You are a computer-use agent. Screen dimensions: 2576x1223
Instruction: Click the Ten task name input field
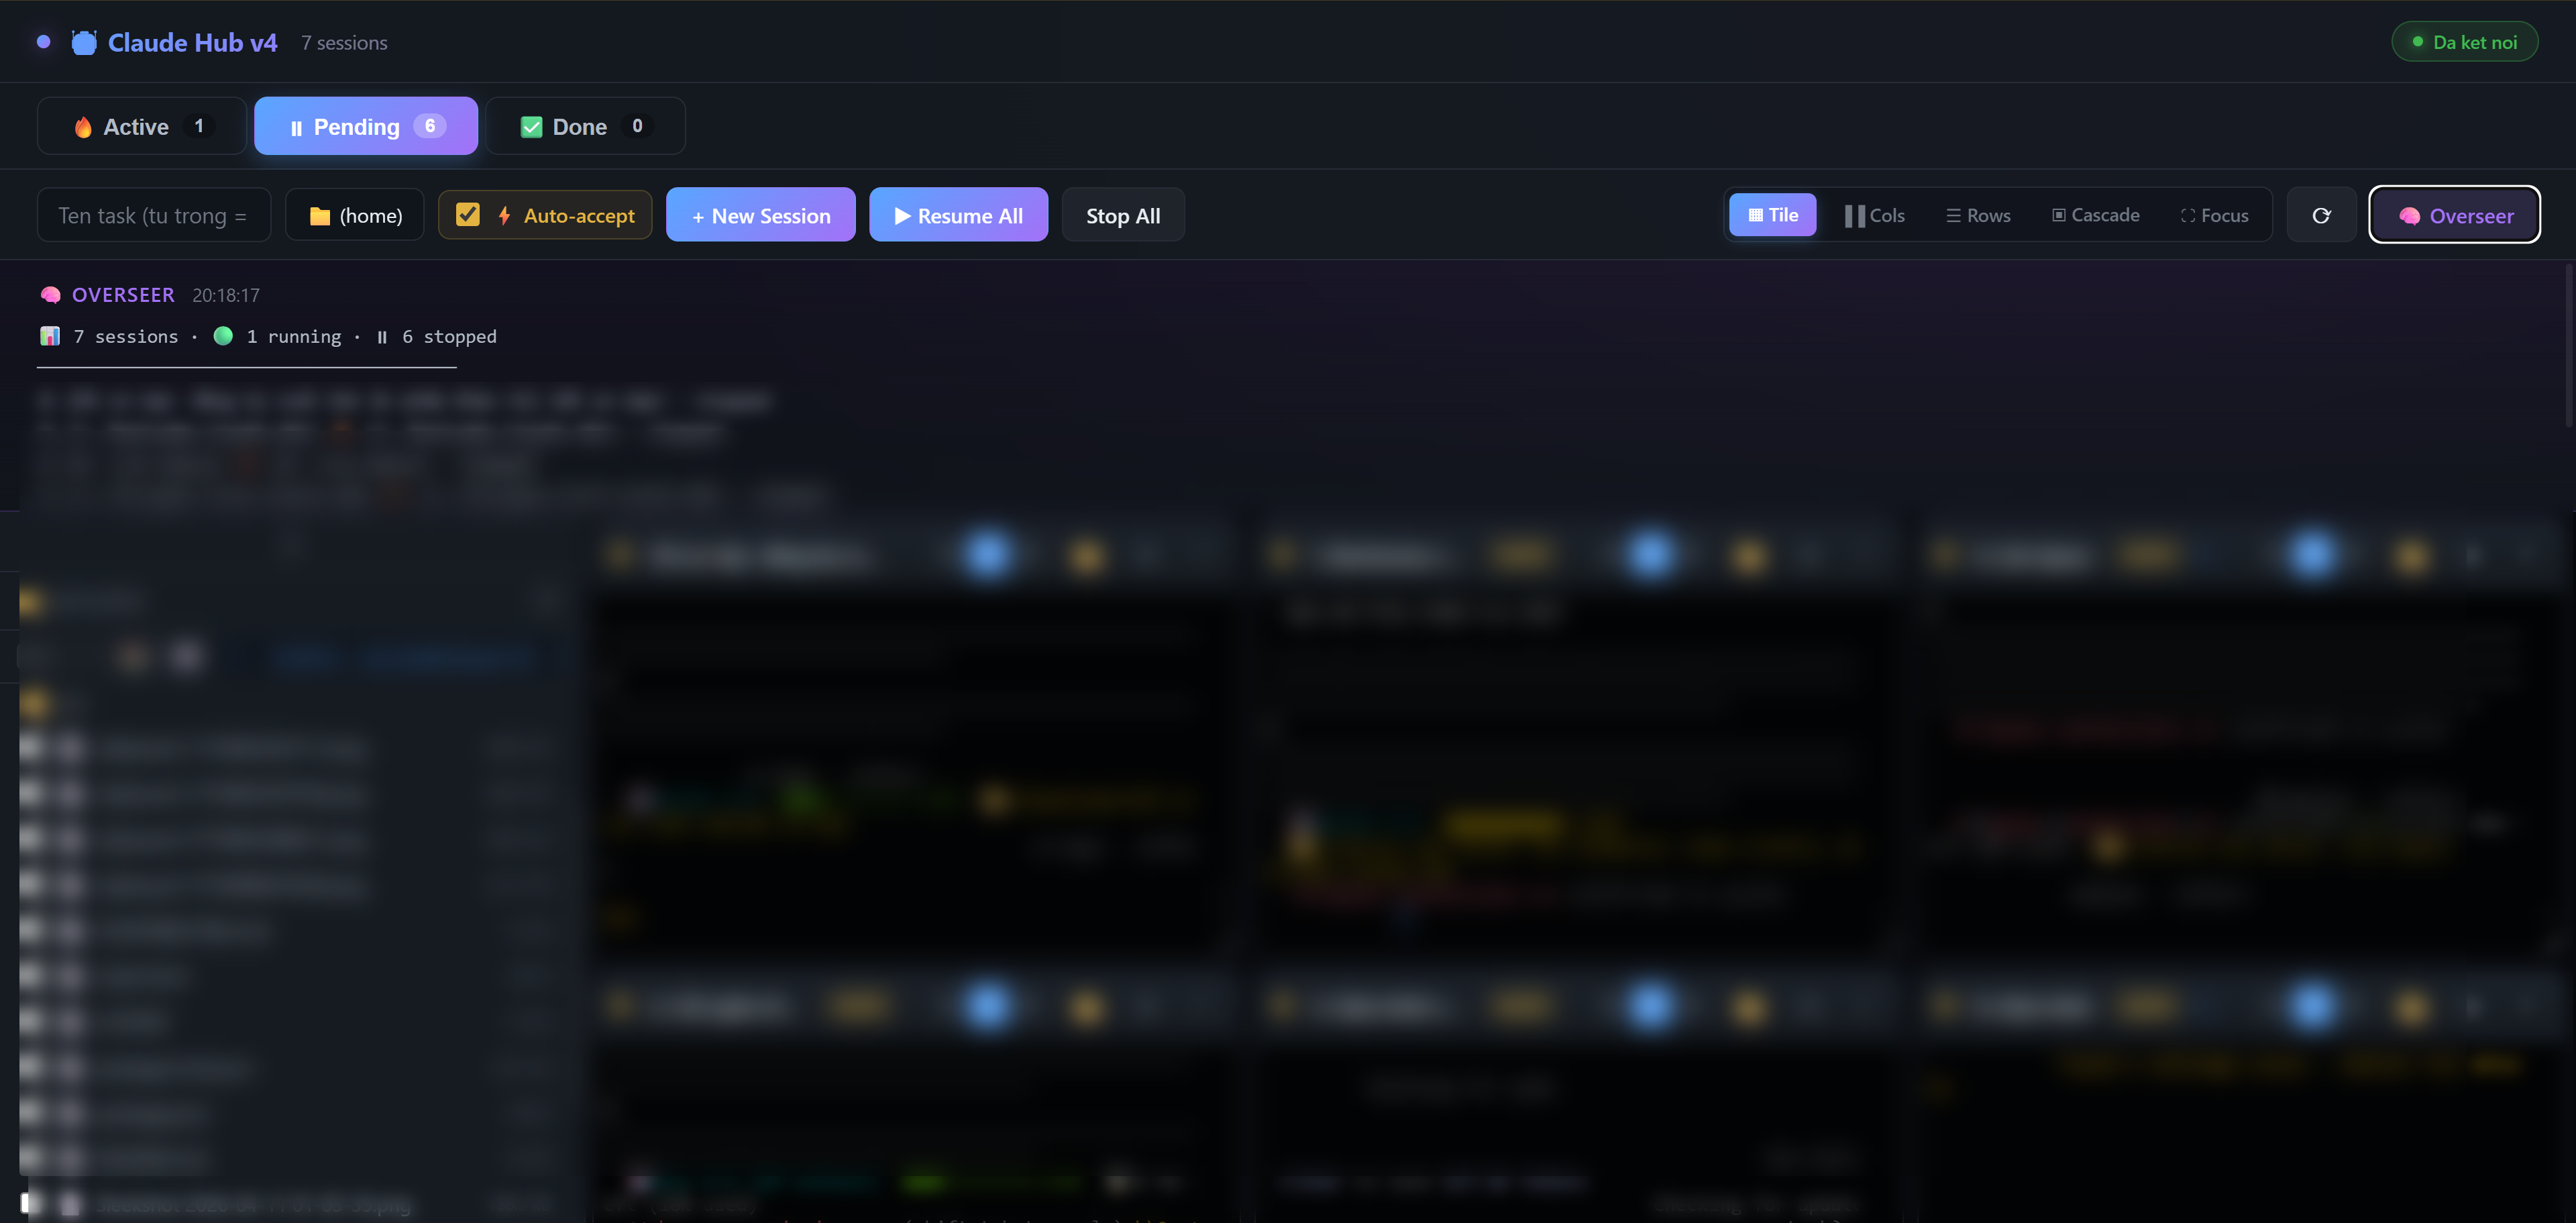[x=153, y=215]
